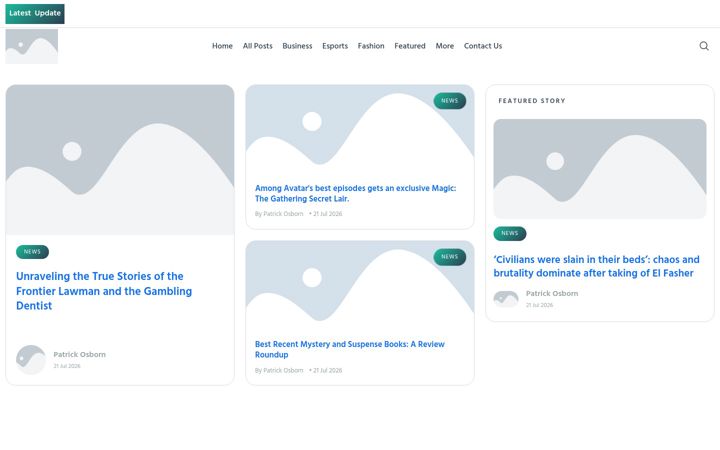Click By Patrick Osborn on Avatar card

tap(279, 214)
